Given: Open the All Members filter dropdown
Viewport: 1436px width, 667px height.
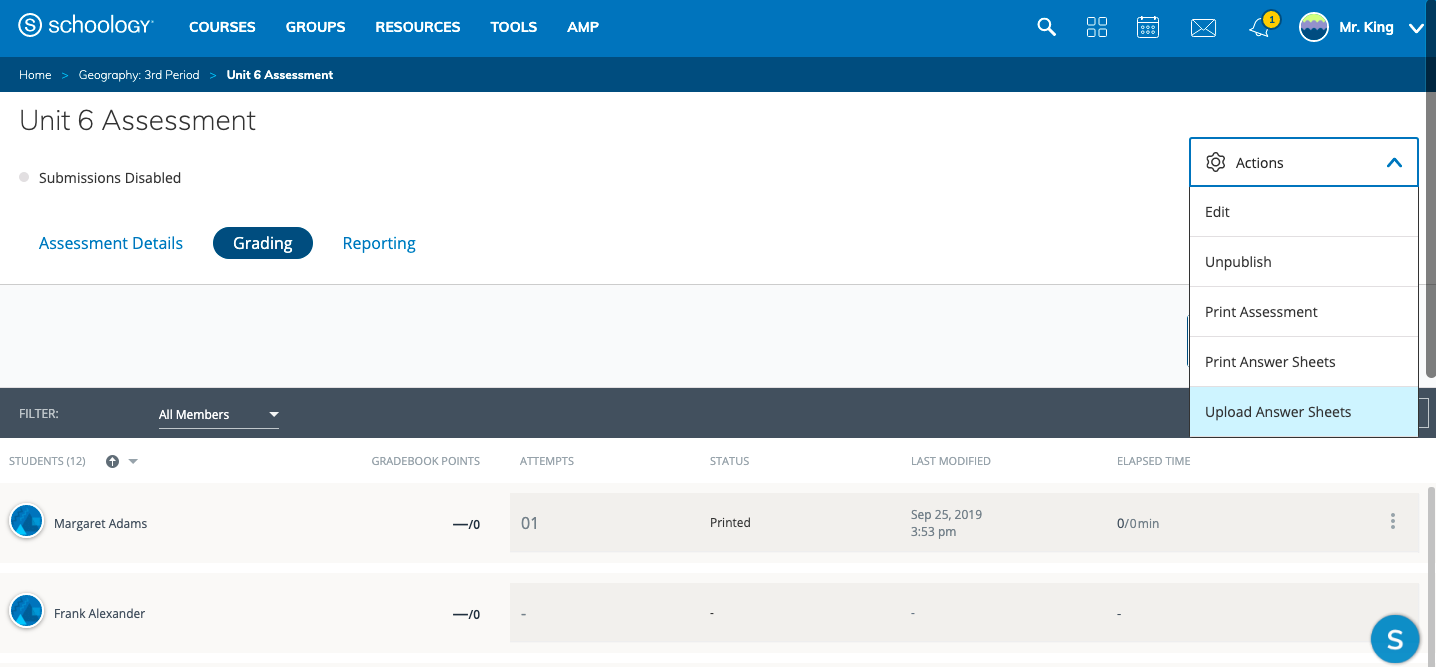Looking at the screenshot, I should (218, 414).
